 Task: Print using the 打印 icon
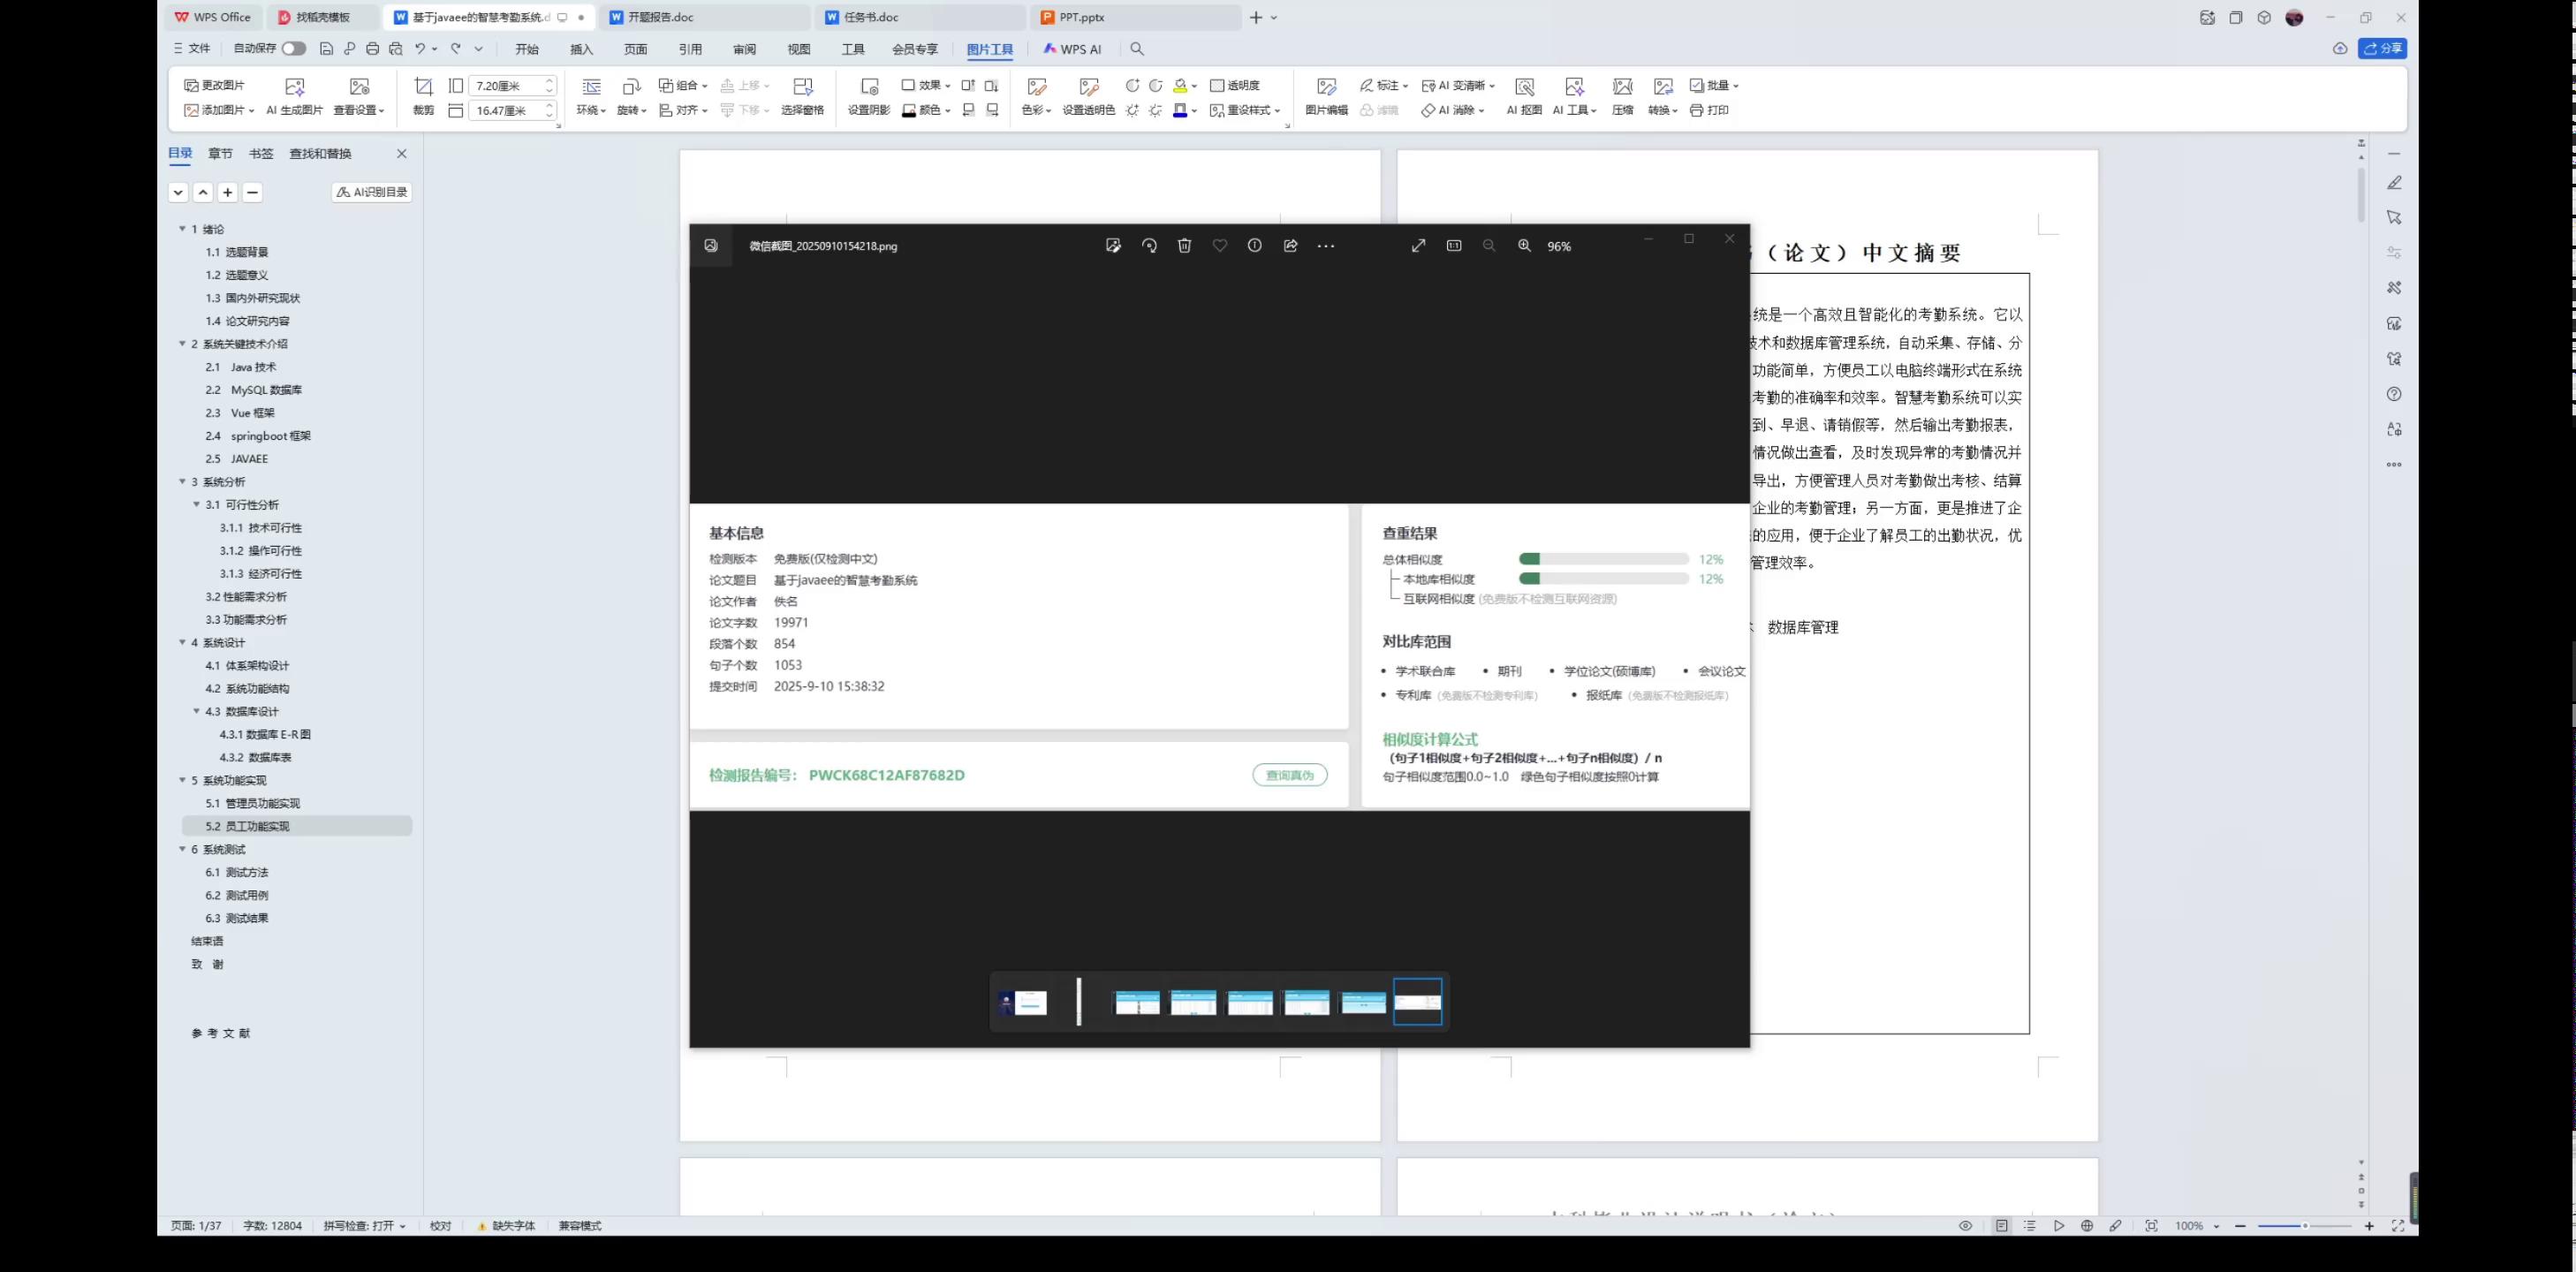1712,110
